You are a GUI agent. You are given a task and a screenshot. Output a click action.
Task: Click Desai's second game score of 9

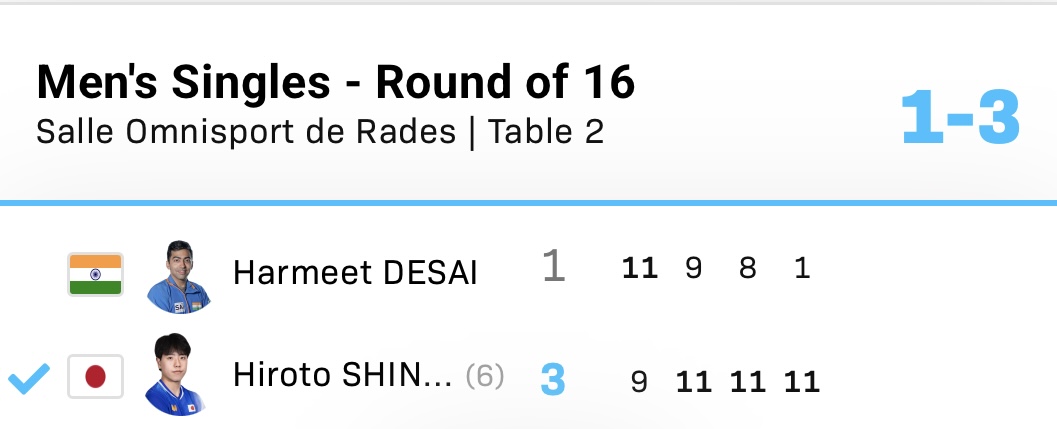pyautogui.click(x=694, y=269)
